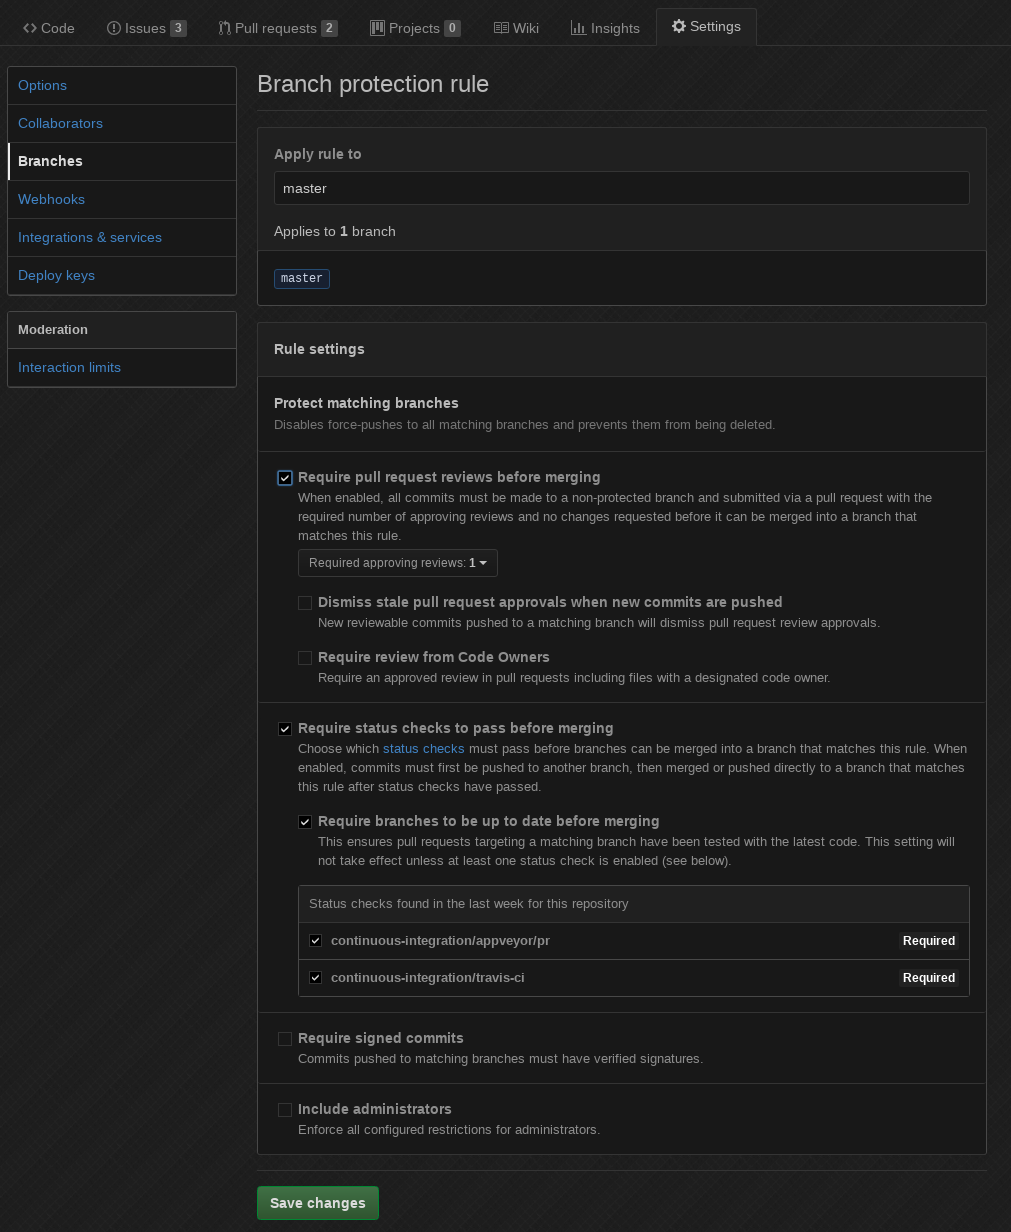Click the status checks link
Viewport: 1011px width, 1232px height.
coord(423,748)
